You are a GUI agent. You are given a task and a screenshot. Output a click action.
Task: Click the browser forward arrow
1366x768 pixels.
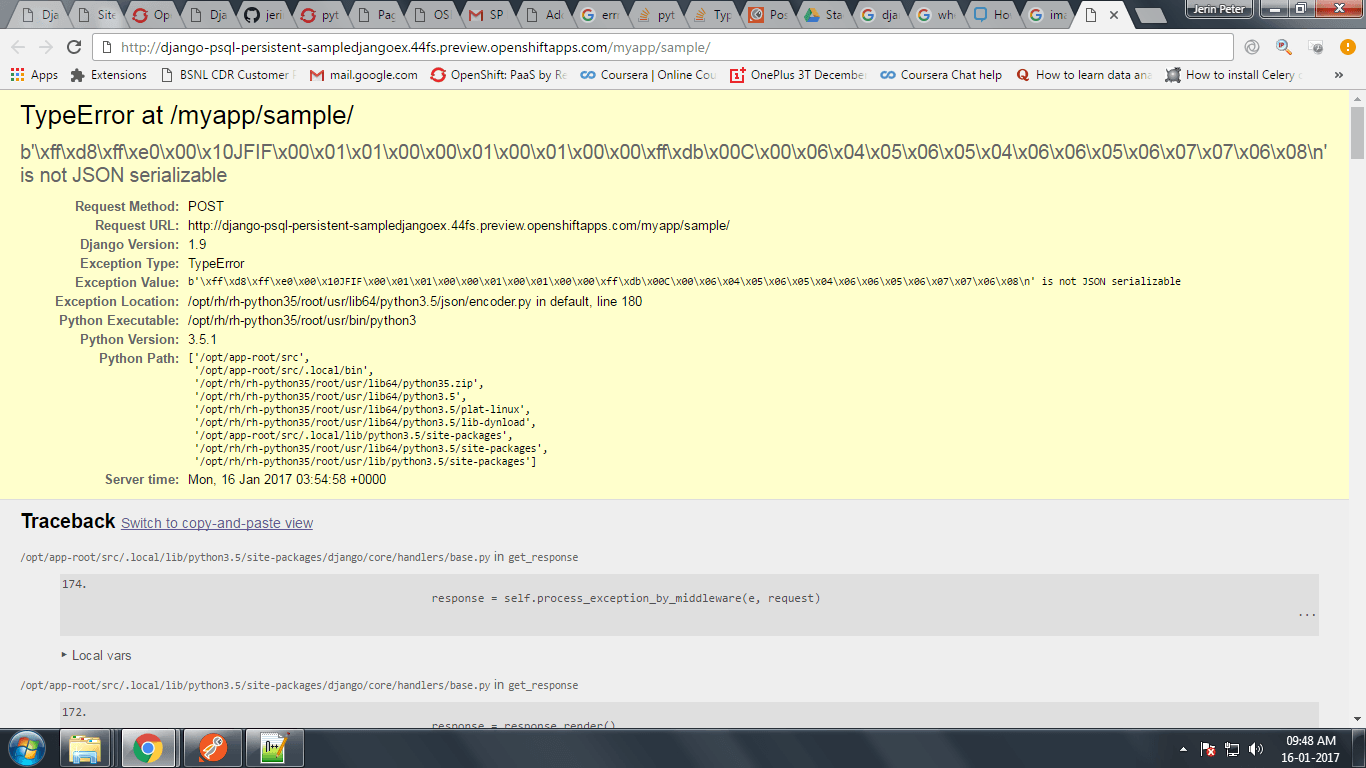click(x=46, y=47)
